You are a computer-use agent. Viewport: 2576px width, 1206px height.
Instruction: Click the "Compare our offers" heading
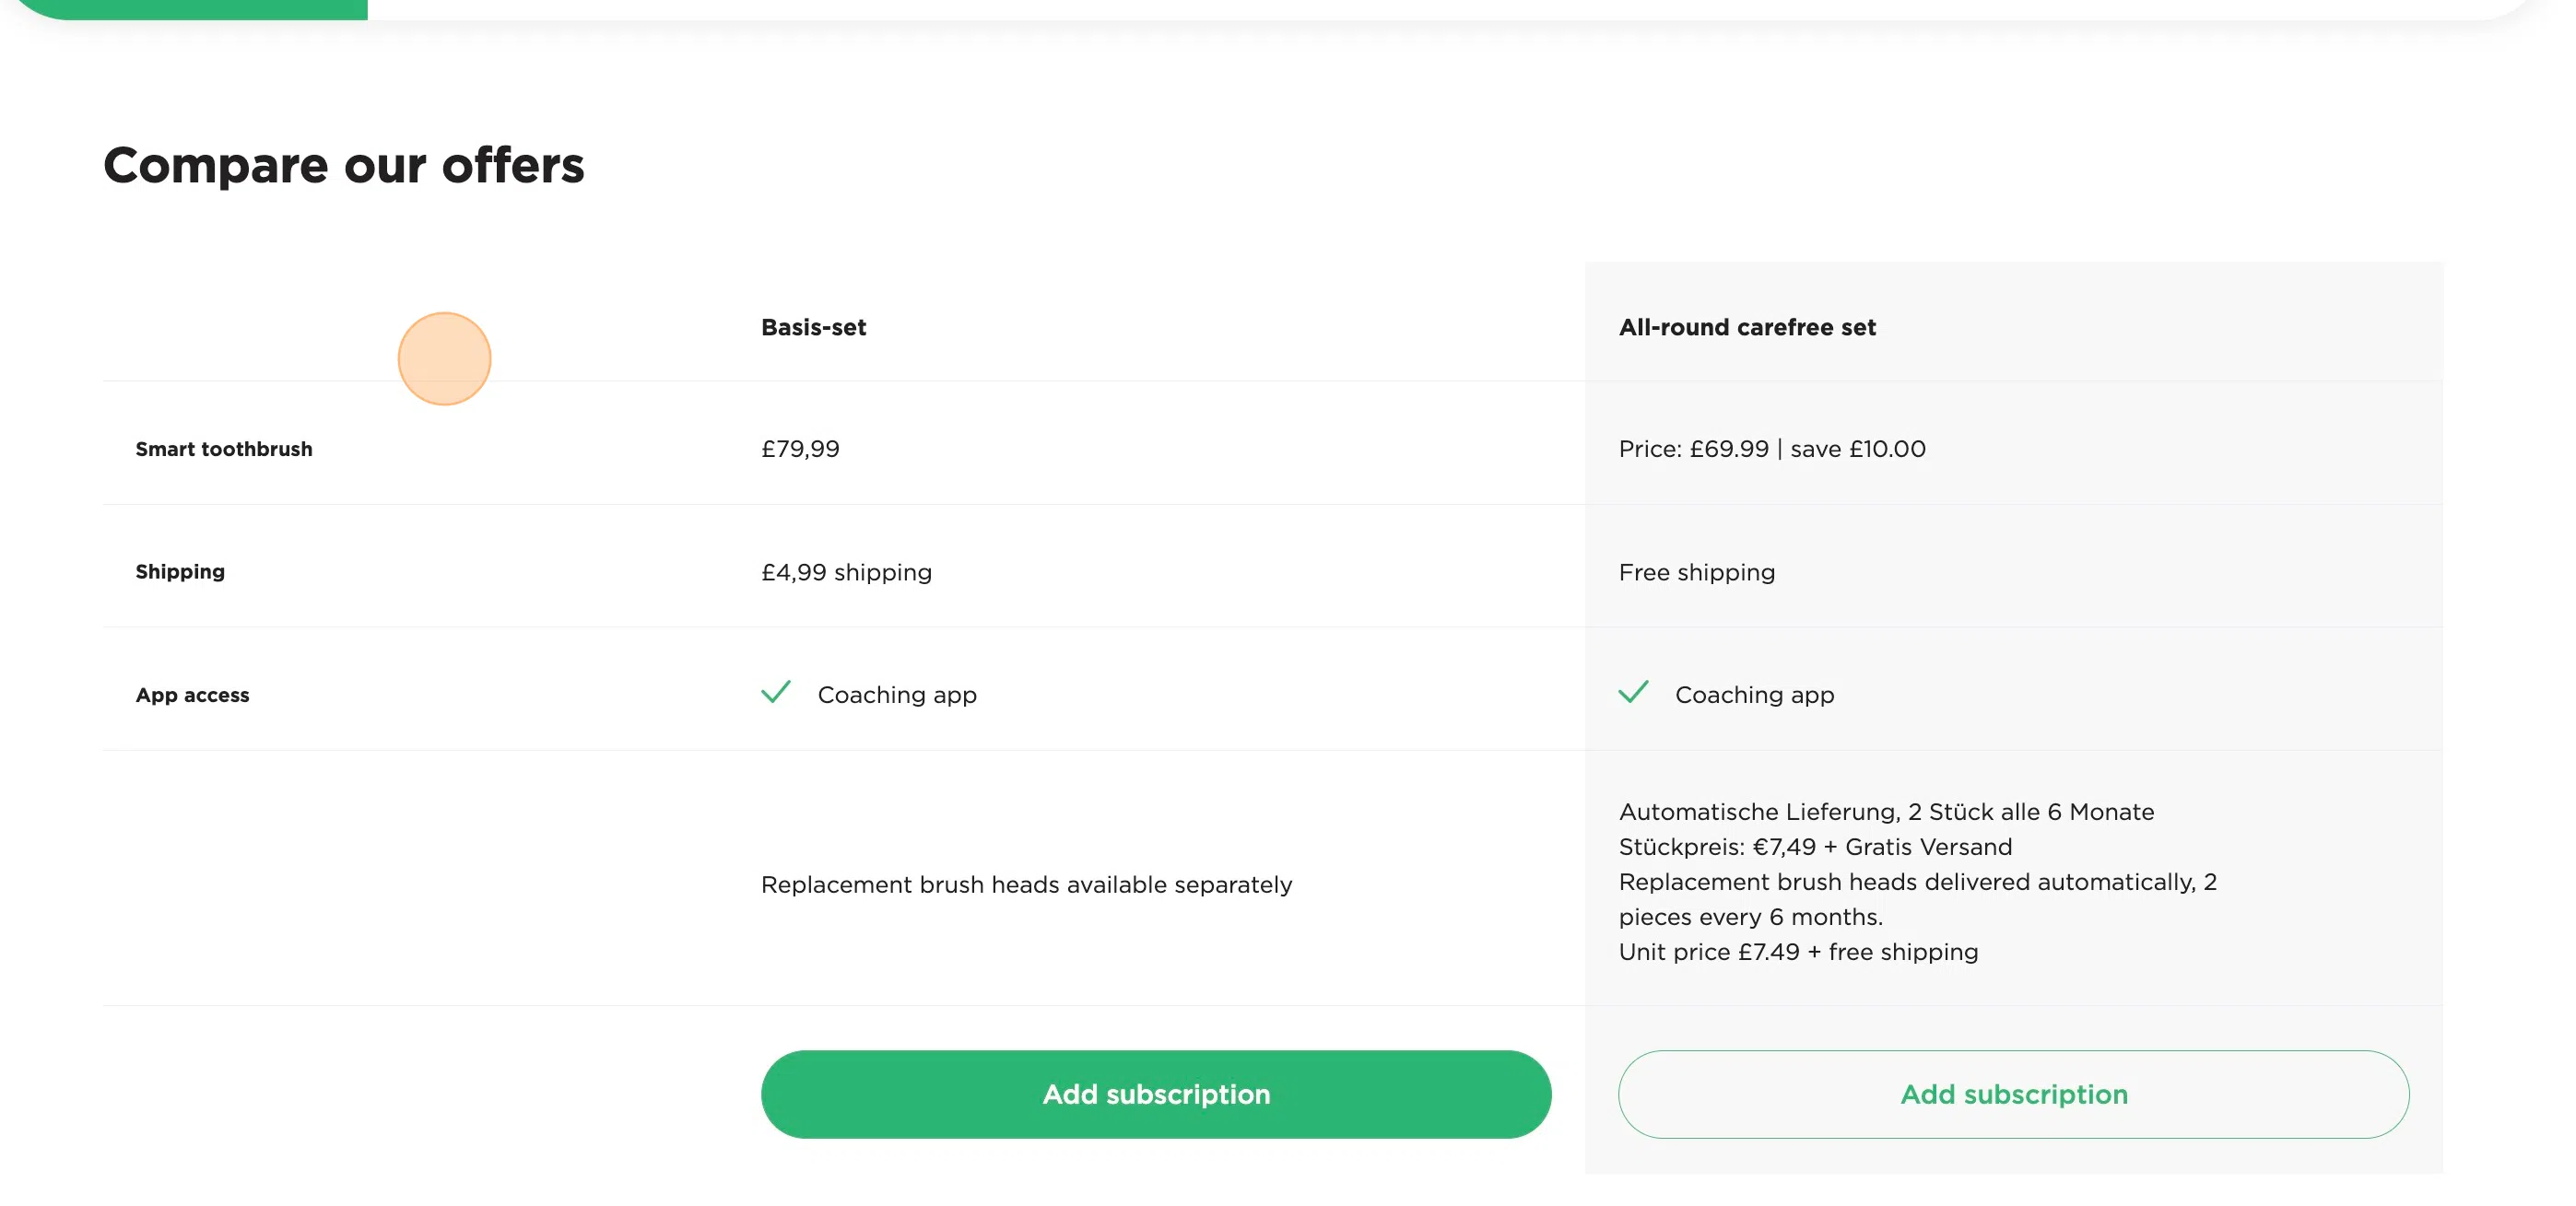pos(343,165)
